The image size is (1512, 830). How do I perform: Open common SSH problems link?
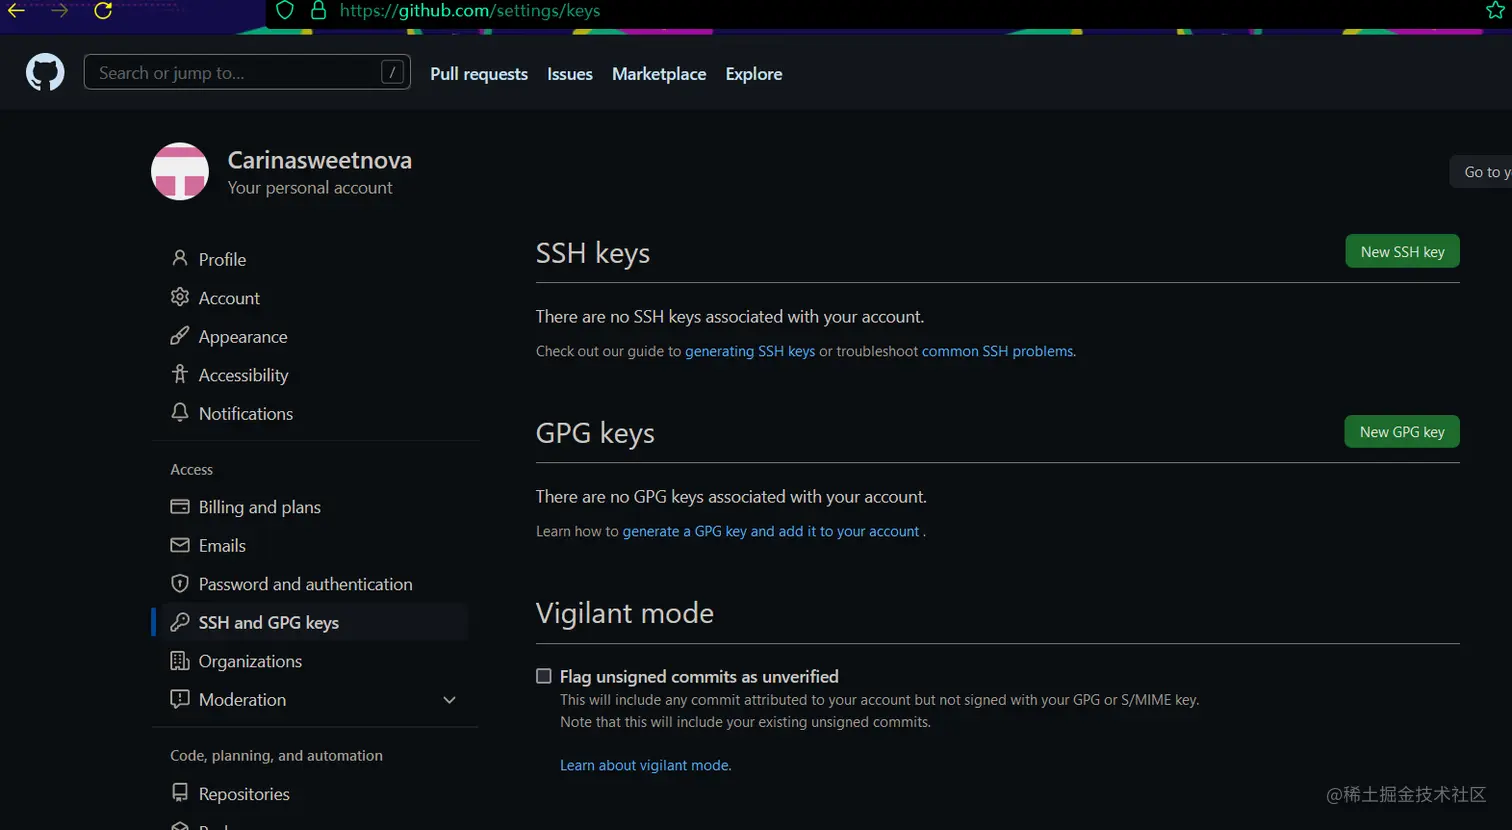[x=997, y=351]
